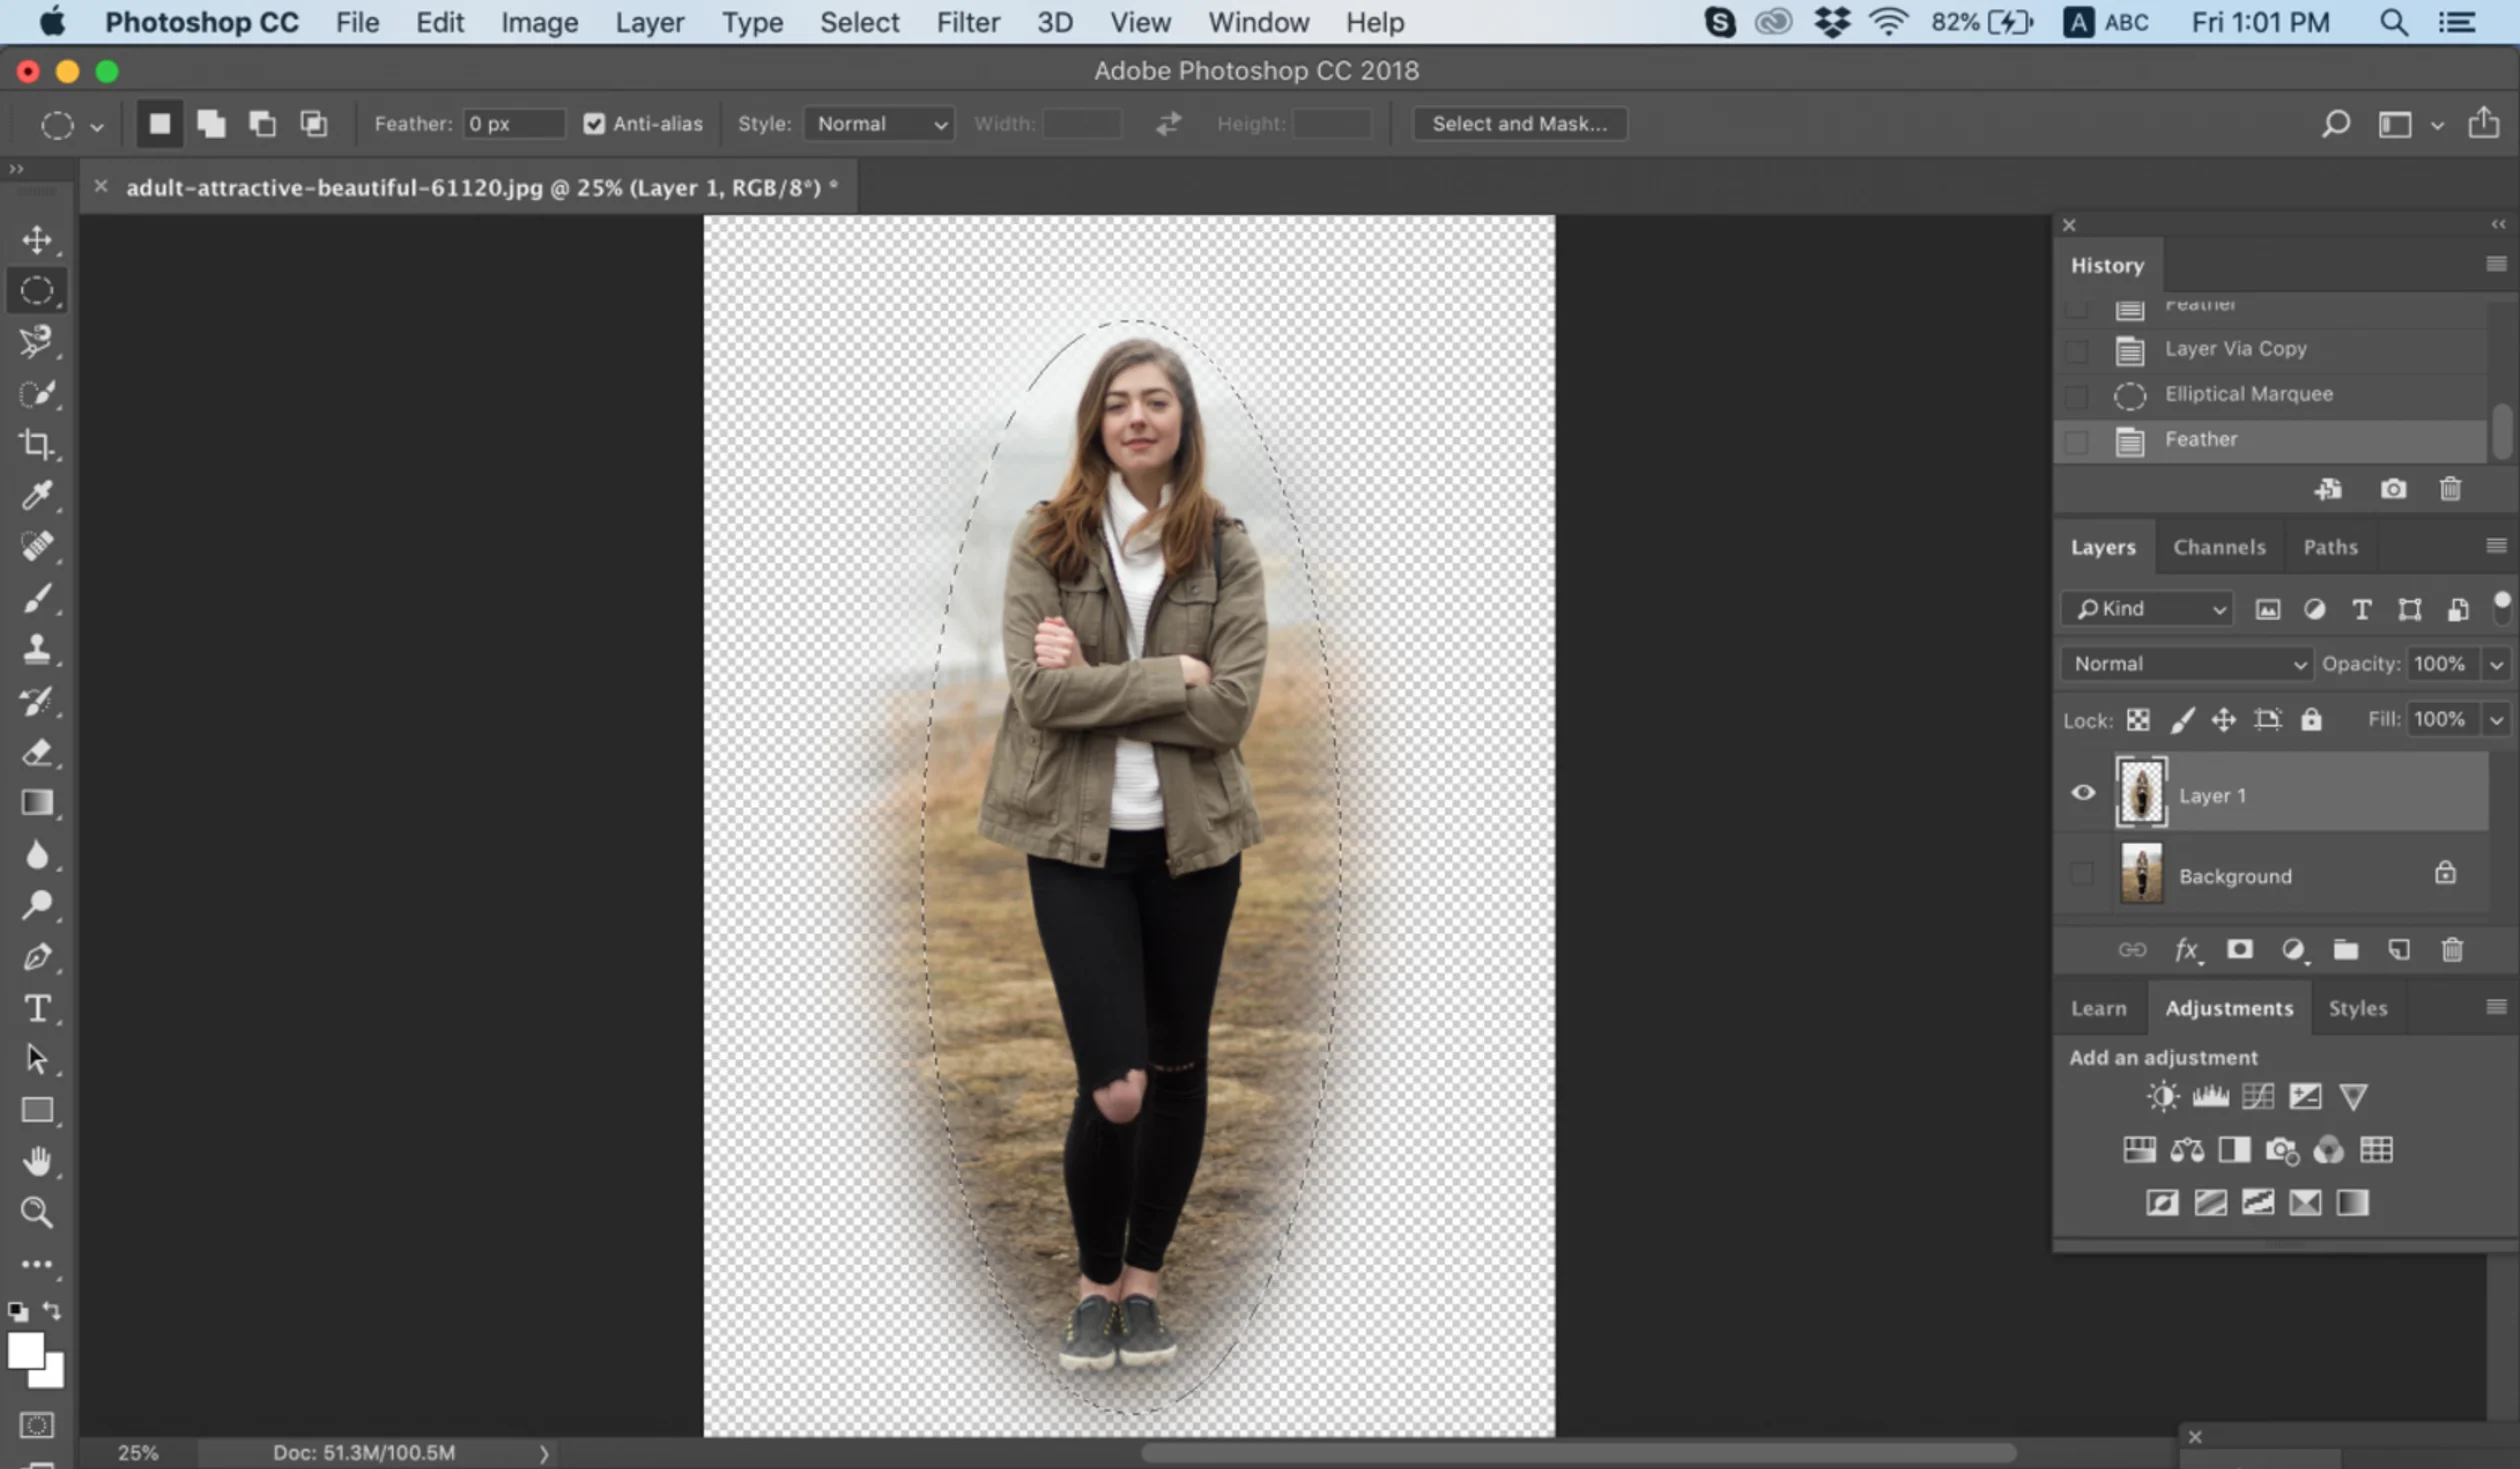The height and width of the screenshot is (1469, 2520).
Task: Click the Background layer thumbnail
Action: (x=2141, y=873)
